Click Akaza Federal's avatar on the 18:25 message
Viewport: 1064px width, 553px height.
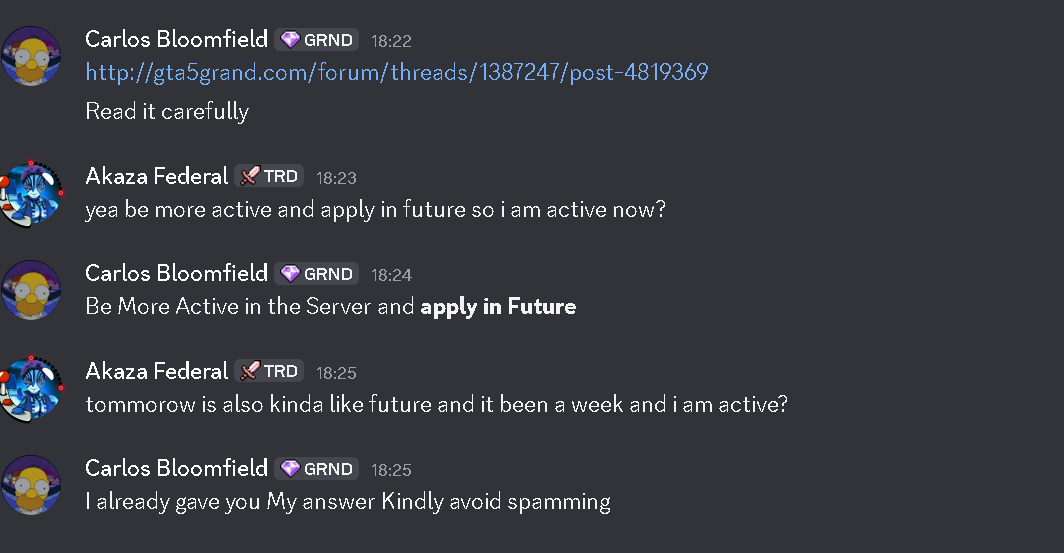[x=31, y=389]
